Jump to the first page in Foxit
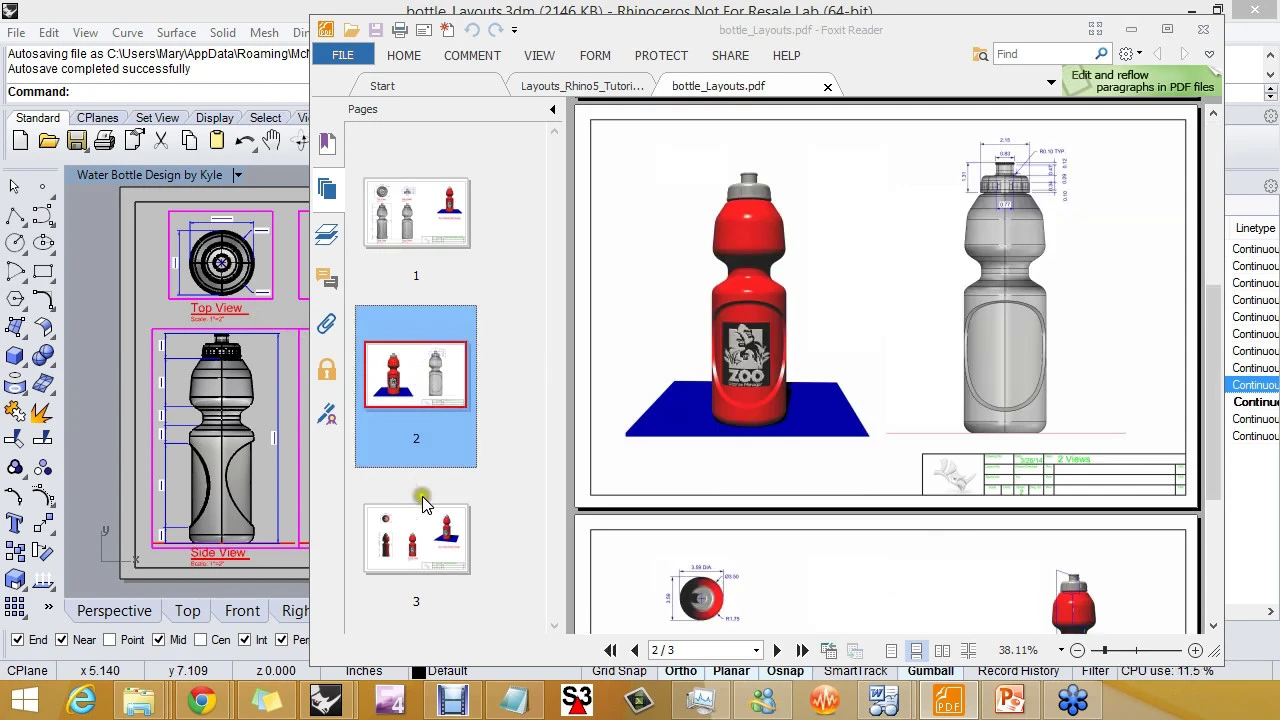 pyautogui.click(x=610, y=650)
